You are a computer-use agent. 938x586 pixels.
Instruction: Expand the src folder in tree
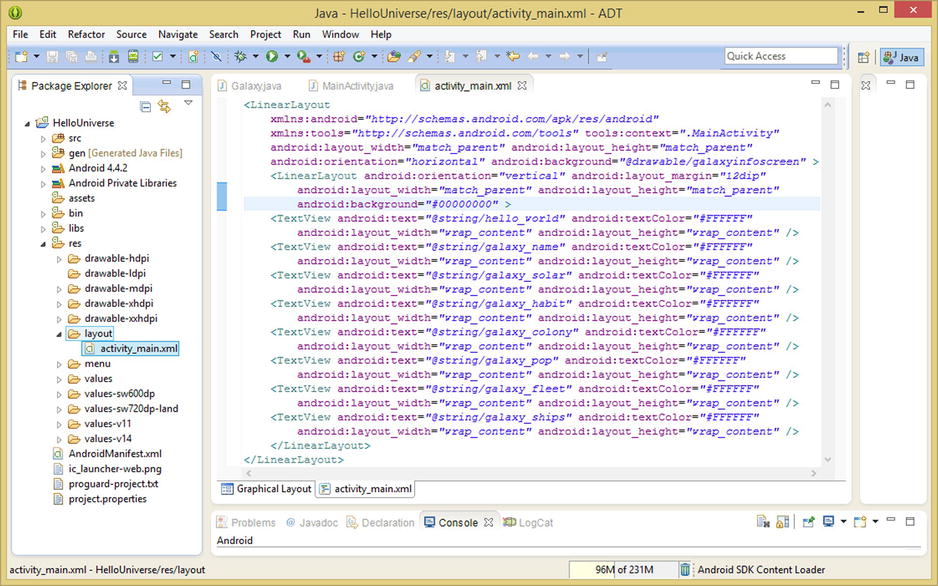(43, 138)
